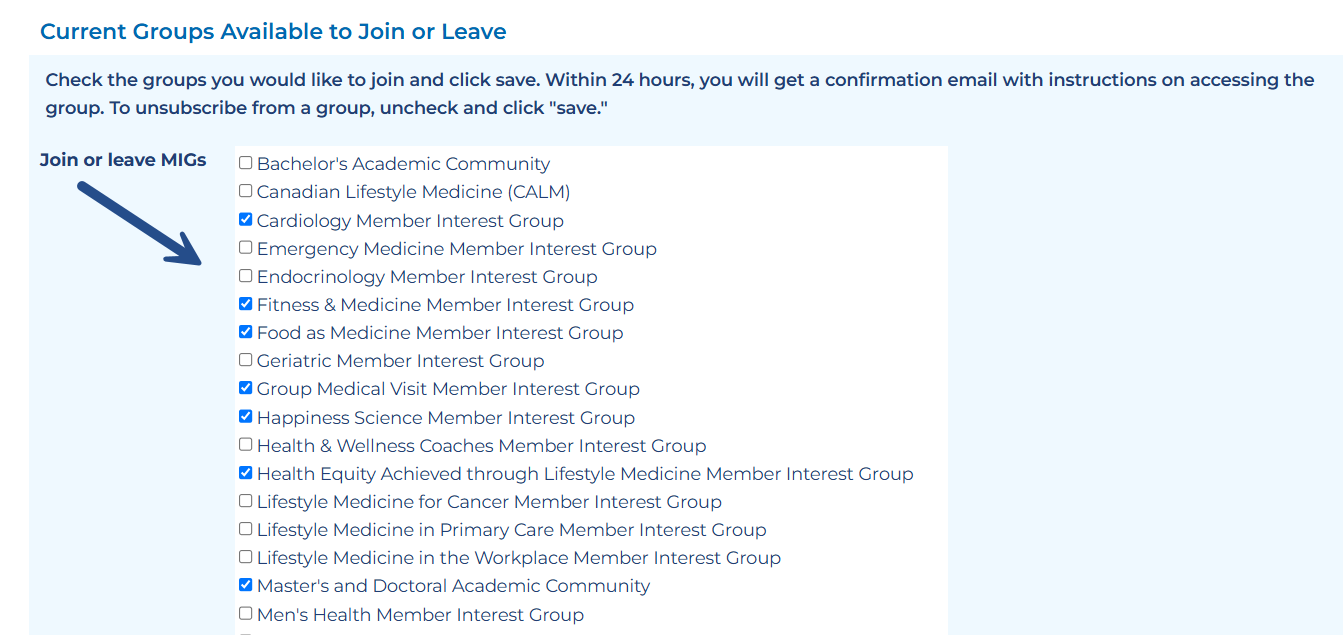Image resolution: width=1343 pixels, height=635 pixels.
Task: Uncheck Happiness Science Member Interest Group
Action: tap(246, 417)
